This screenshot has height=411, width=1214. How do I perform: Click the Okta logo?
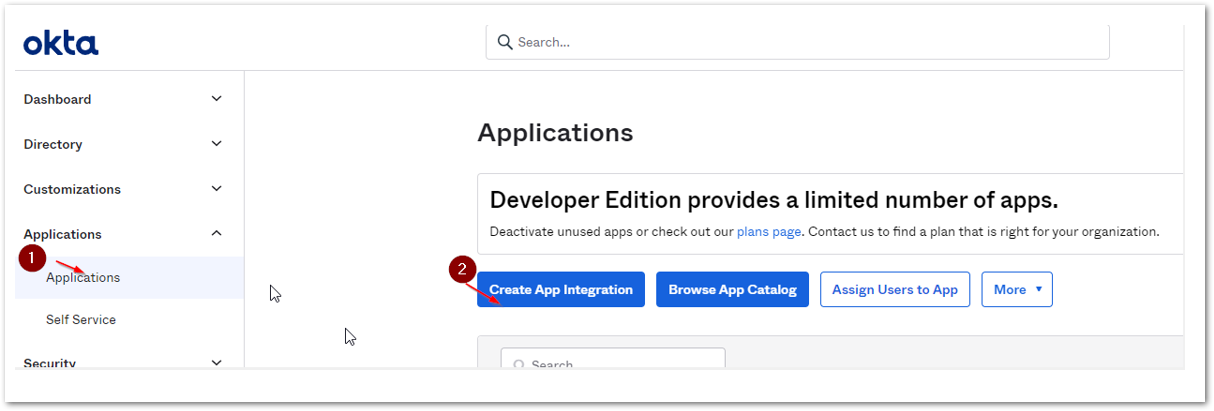click(x=61, y=43)
